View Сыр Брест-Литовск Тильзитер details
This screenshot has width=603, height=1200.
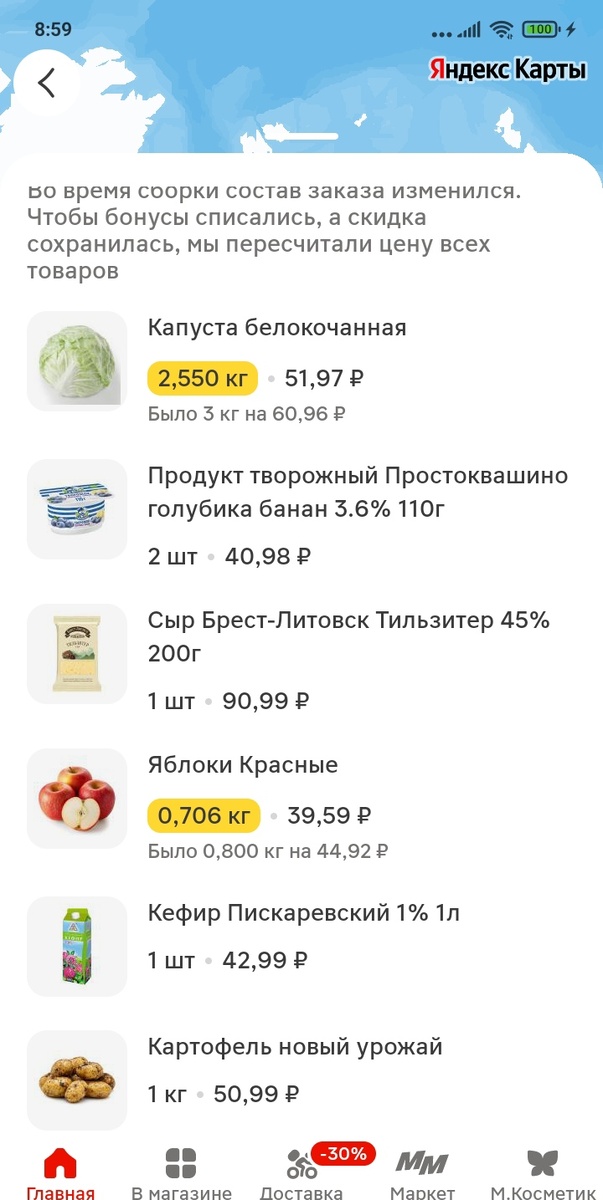(x=300, y=637)
